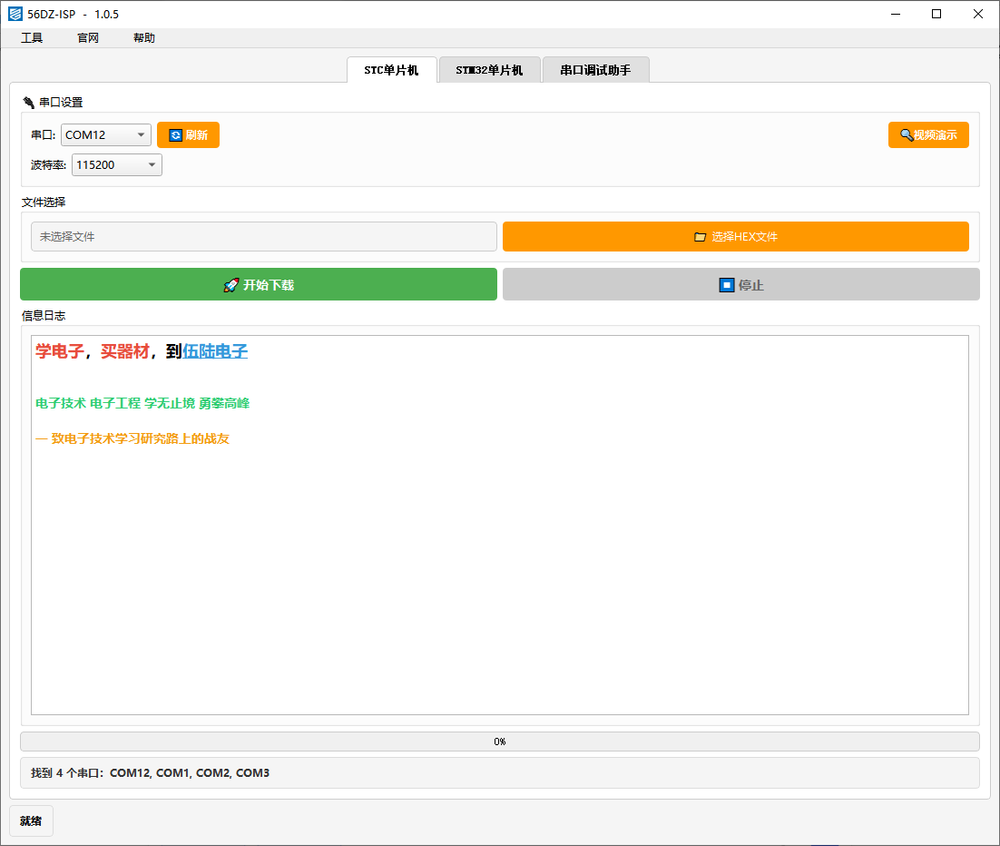This screenshot has width=1000, height=846.
Task: Open the 工具 menu
Action: (x=32, y=38)
